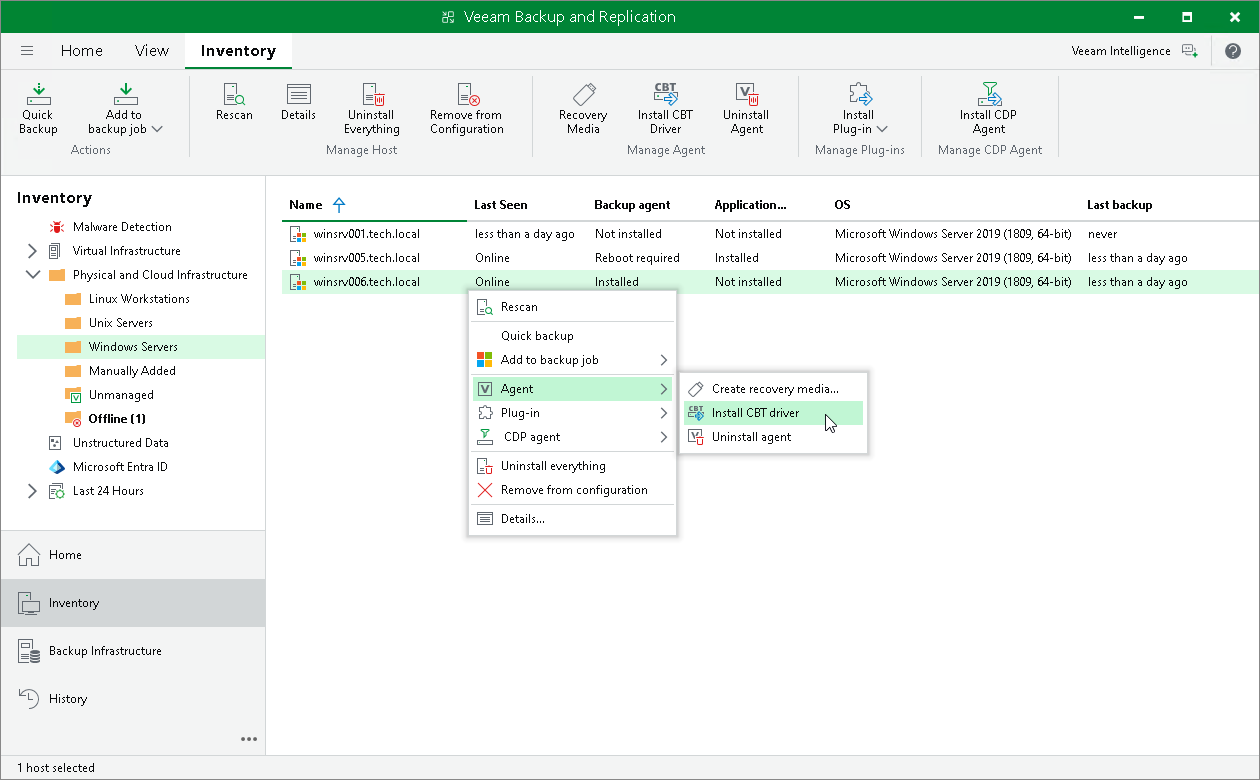Viewport: 1260px width, 780px height.
Task: Select Last 24 Hours tree node
Action: click(x=108, y=491)
